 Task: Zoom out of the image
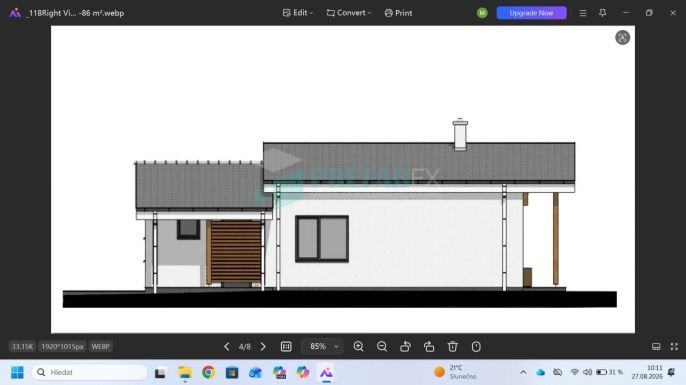tap(382, 346)
